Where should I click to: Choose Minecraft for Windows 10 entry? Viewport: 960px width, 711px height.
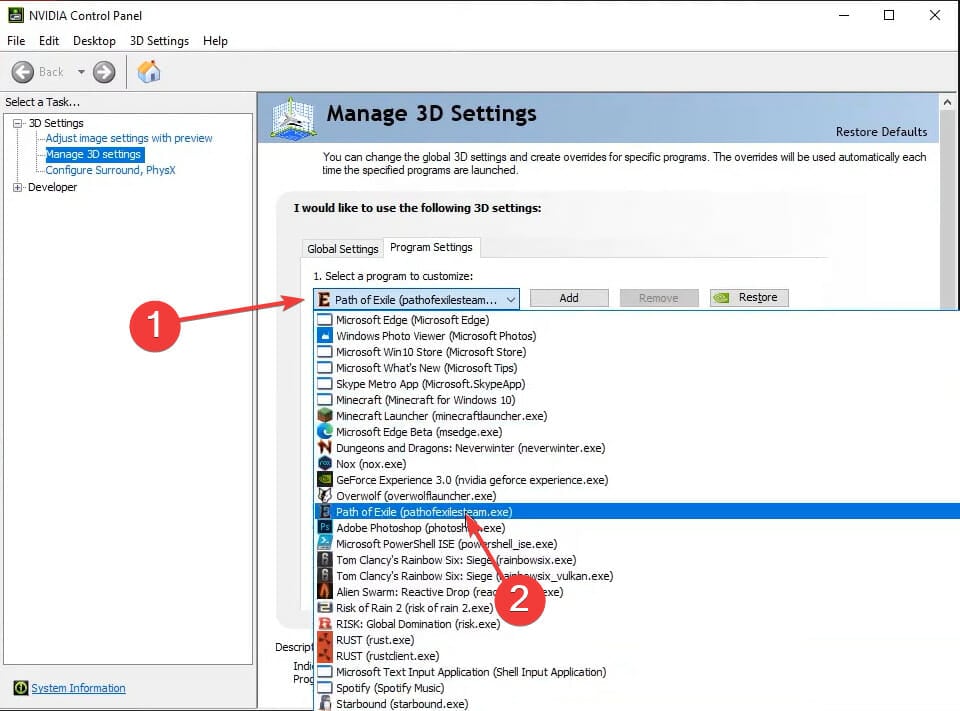pyautogui.click(x=637, y=399)
